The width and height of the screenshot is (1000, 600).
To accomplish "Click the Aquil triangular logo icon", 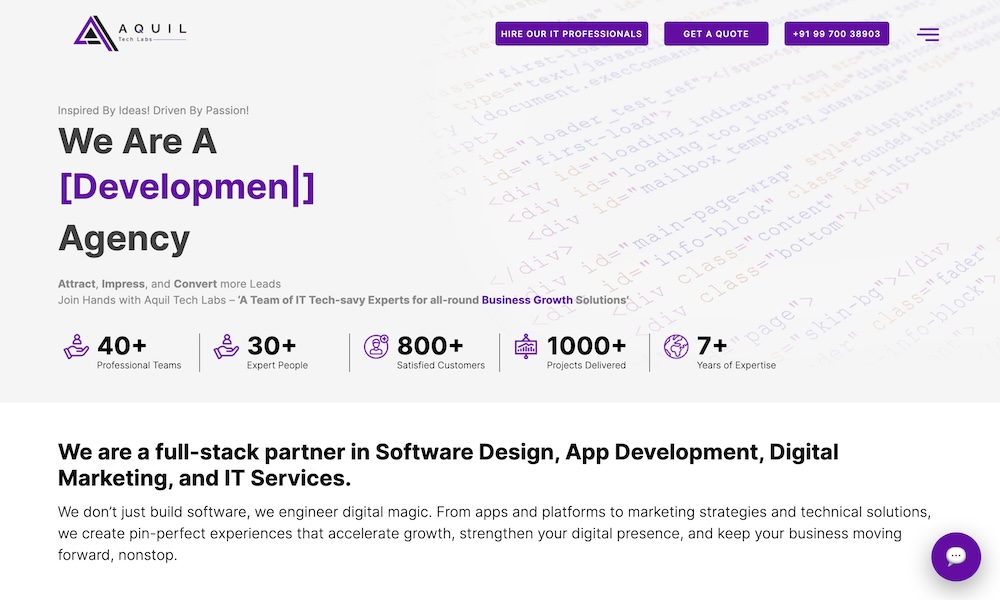I will click(96, 33).
